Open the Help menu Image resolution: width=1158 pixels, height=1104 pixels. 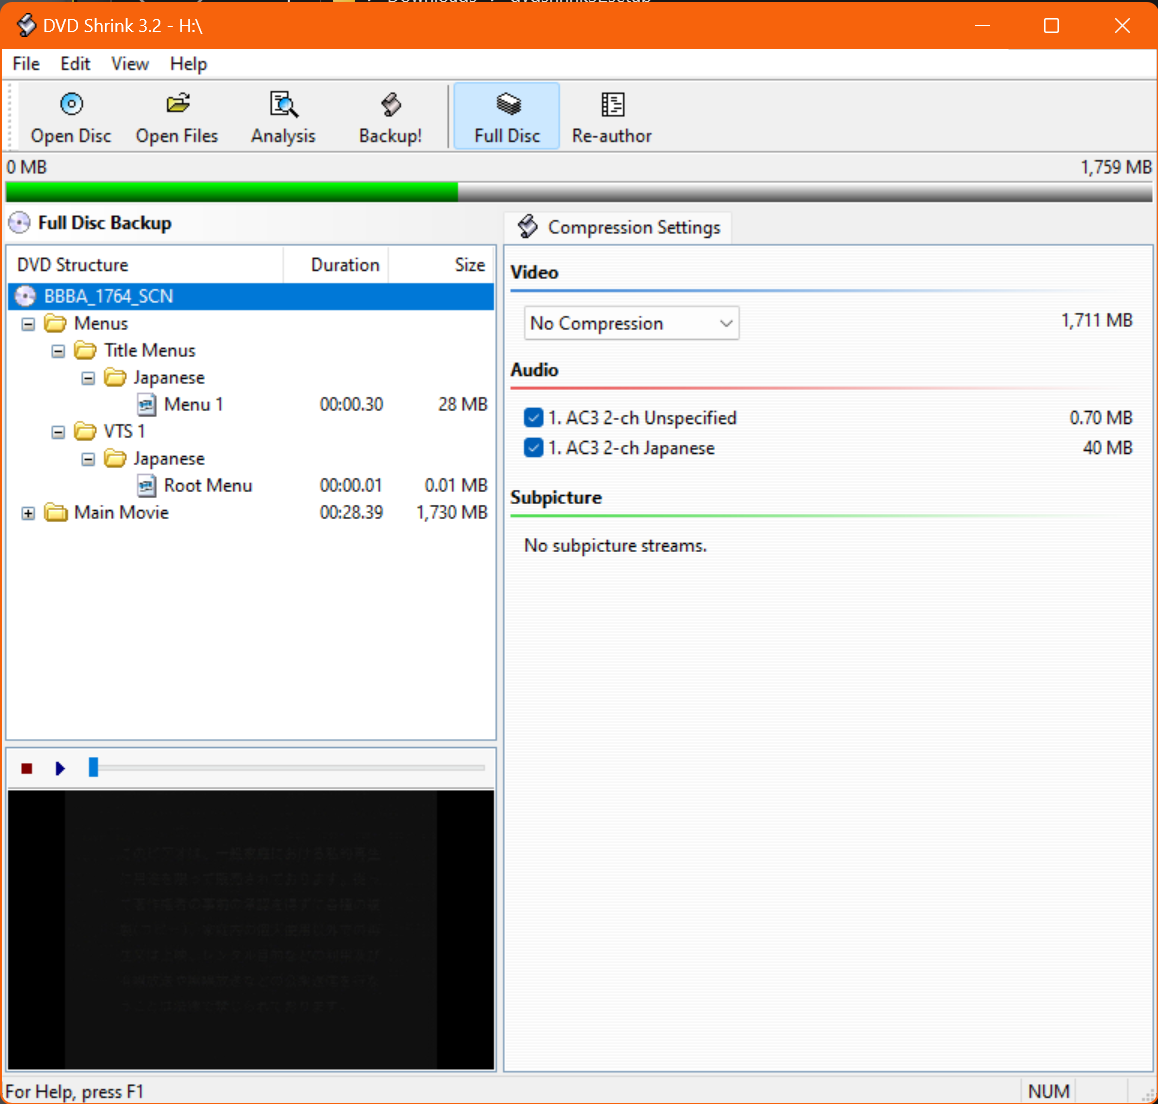point(188,64)
